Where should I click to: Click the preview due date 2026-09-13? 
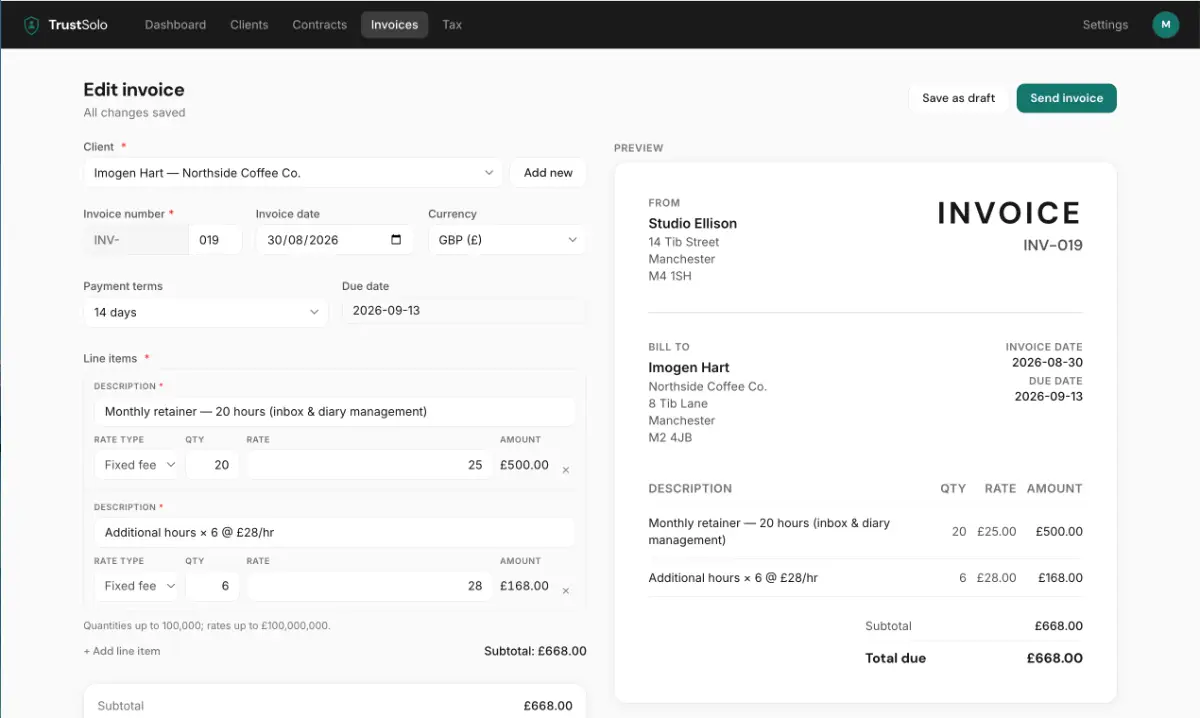click(1048, 396)
